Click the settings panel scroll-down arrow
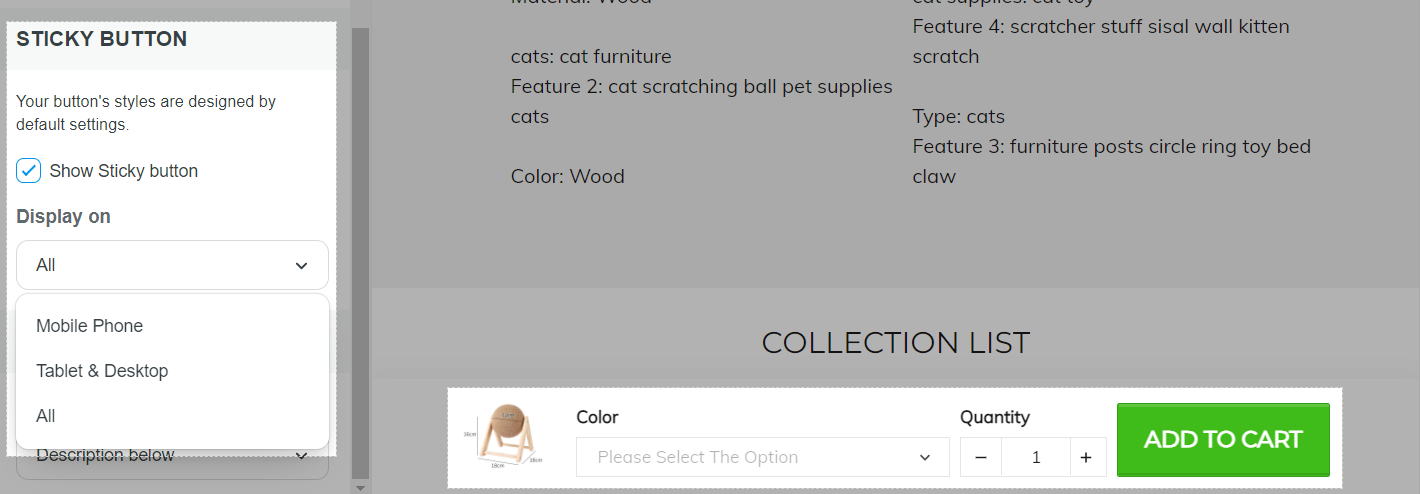This screenshot has width=1420, height=494. (x=361, y=487)
